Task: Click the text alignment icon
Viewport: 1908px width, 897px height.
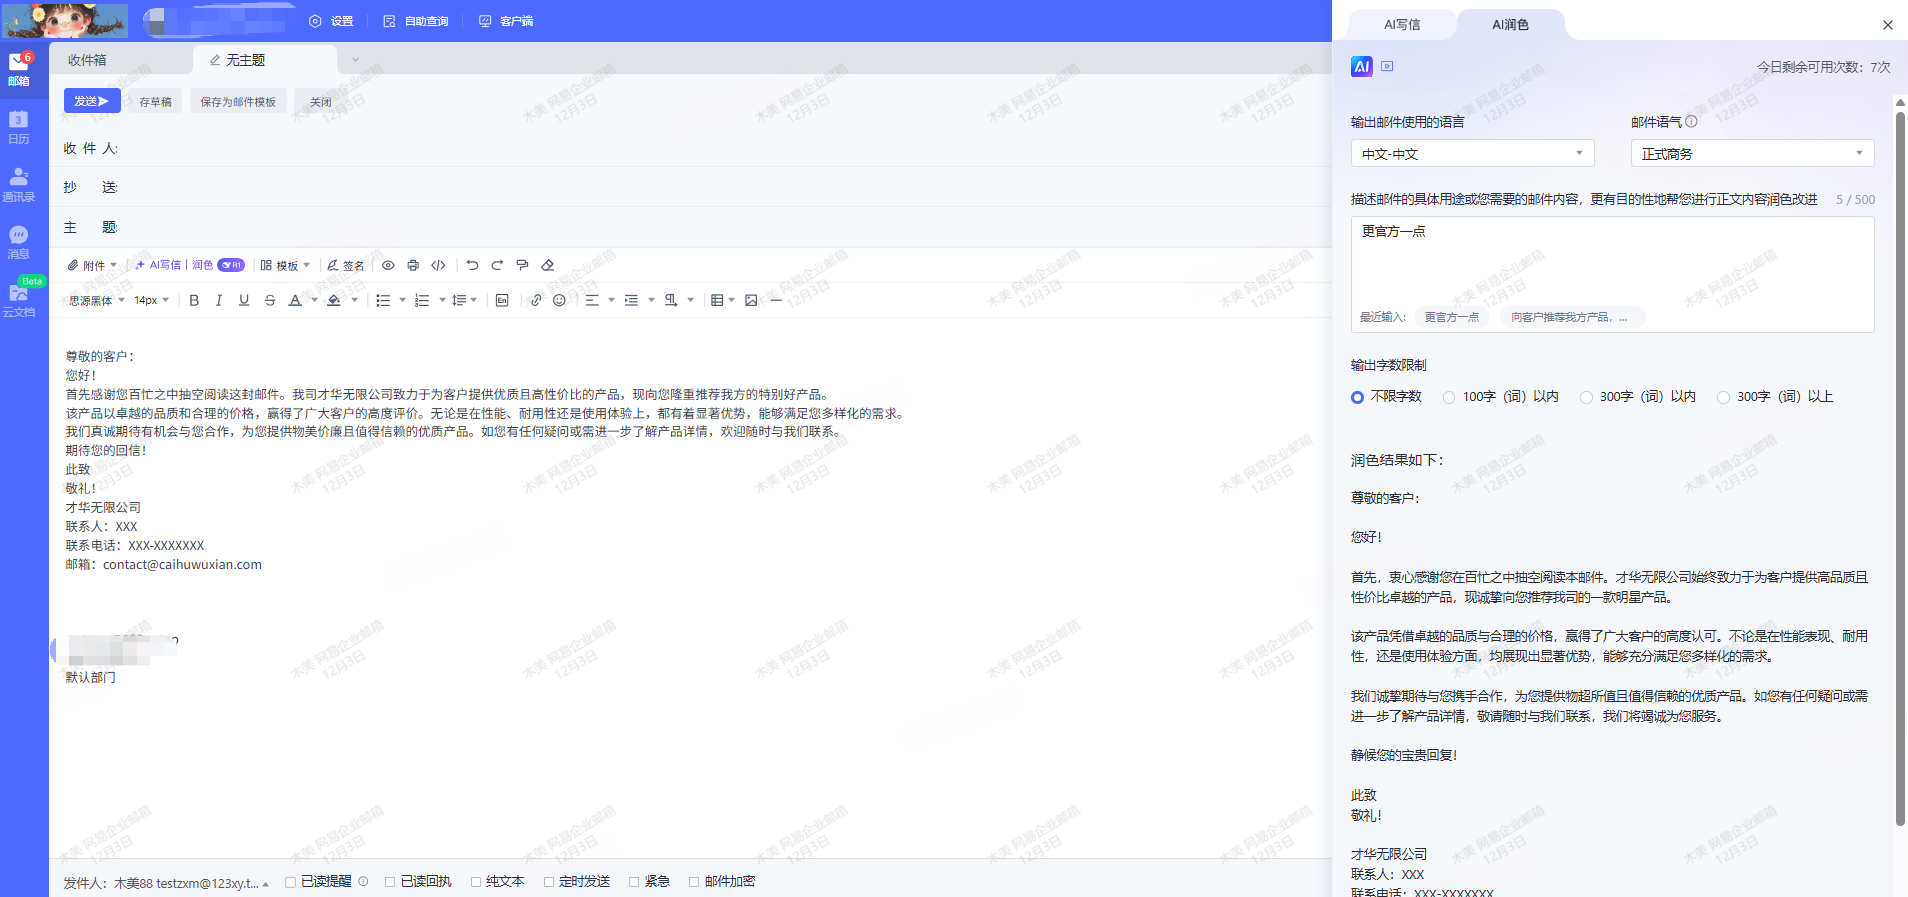Action: pyautogui.click(x=592, y=300)
